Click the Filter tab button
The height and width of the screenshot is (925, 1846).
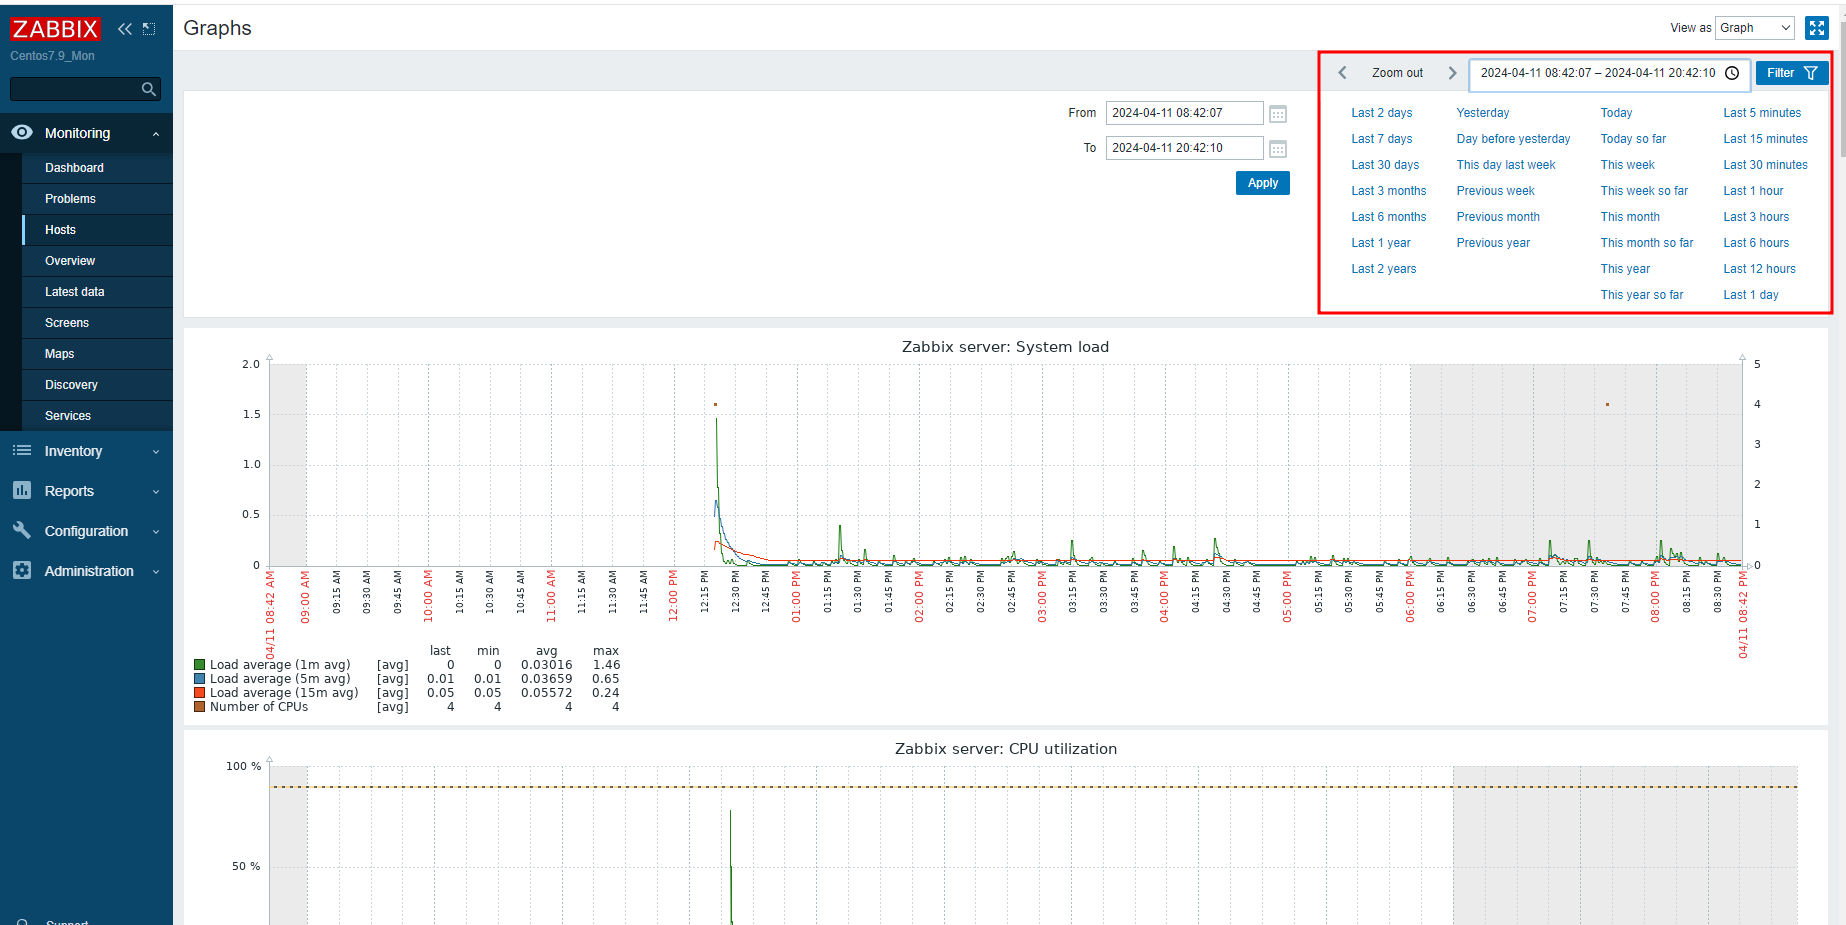tap(1792, 73)
